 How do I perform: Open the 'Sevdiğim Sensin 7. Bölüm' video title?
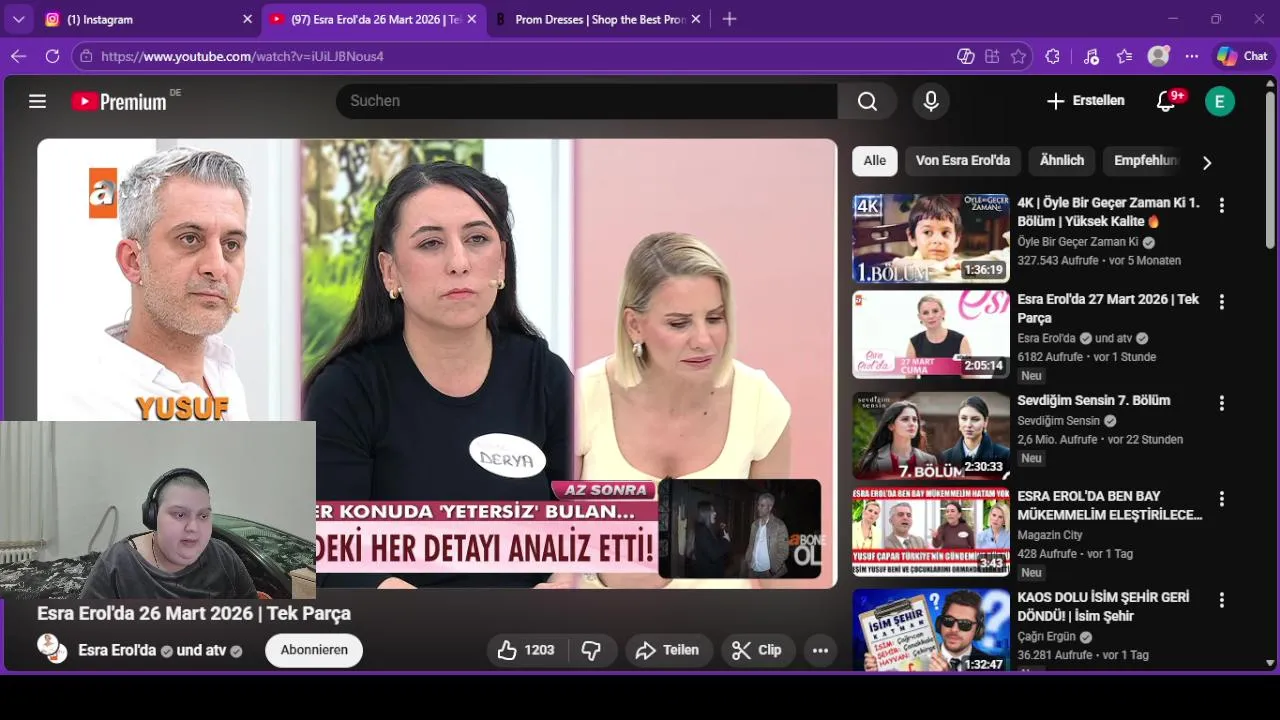pos(1094,400)
